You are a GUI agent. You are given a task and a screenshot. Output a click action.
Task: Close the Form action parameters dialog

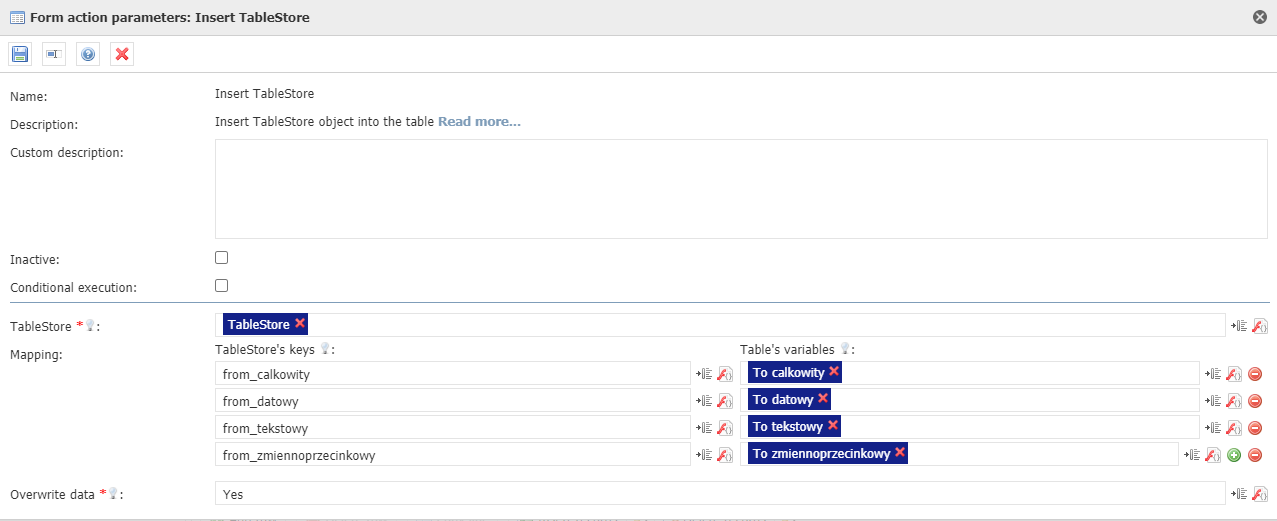pyautogui.click(x=1260, y=17)
